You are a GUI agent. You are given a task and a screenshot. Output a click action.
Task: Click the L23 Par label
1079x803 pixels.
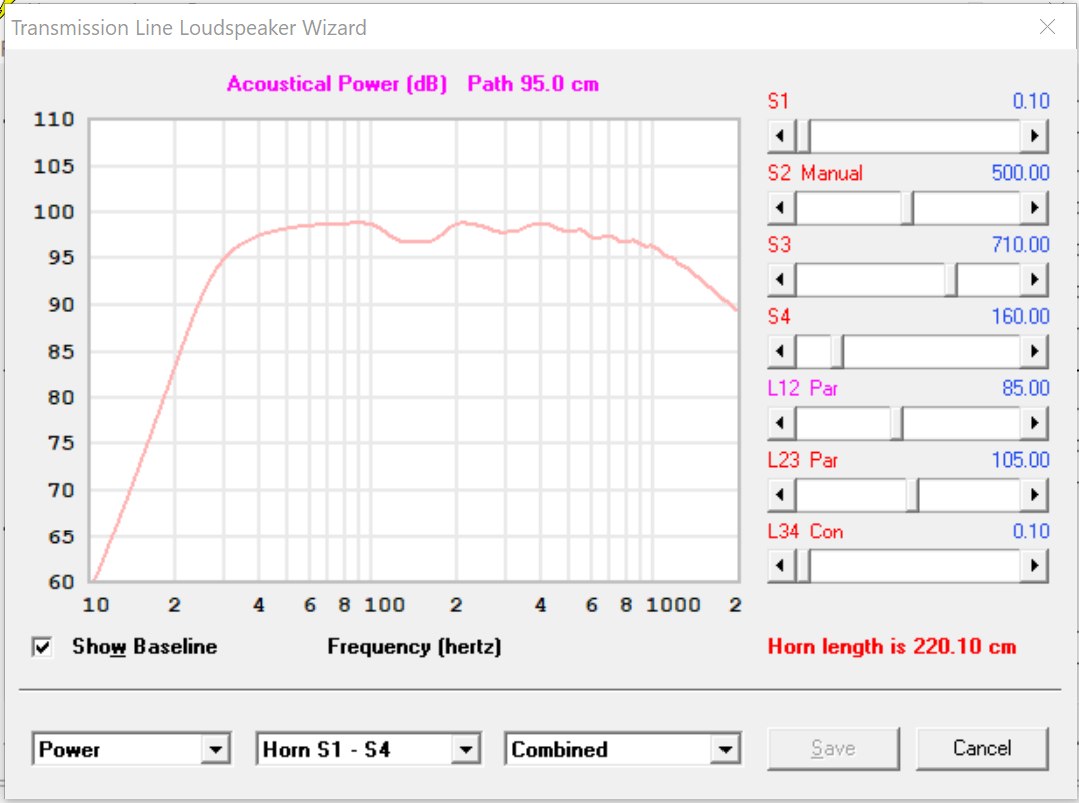pyautogui.click(x=803, y=460)
